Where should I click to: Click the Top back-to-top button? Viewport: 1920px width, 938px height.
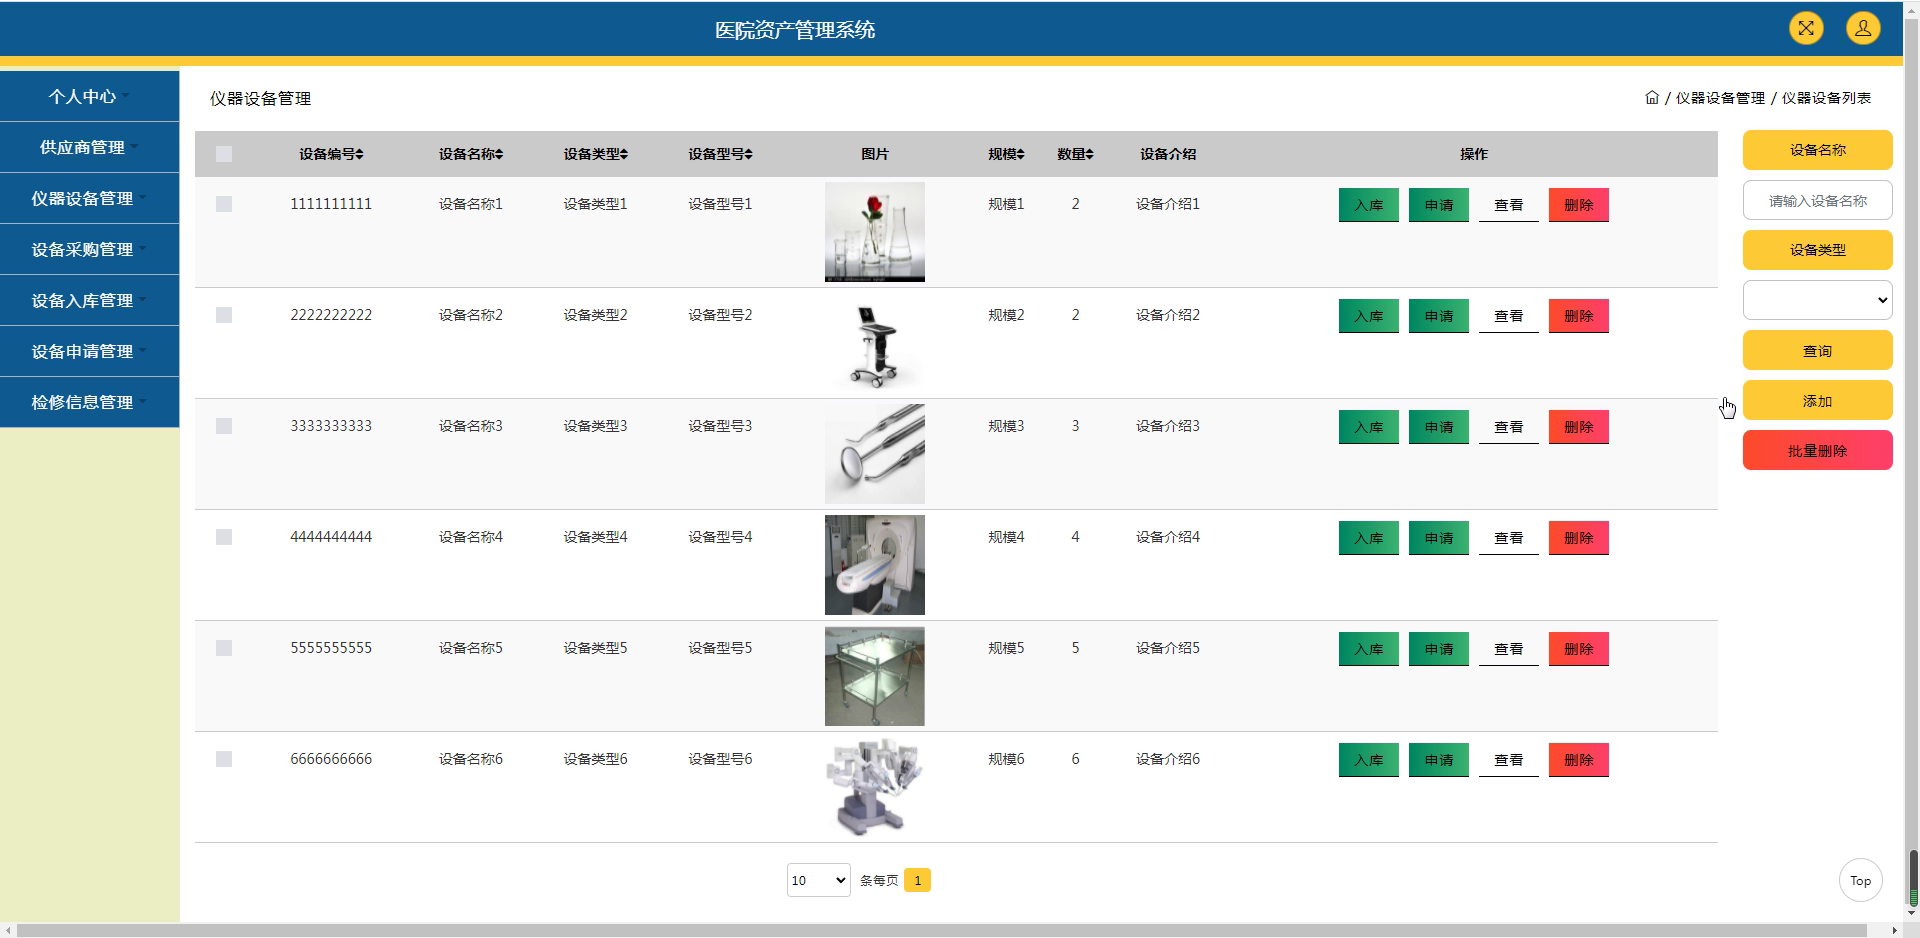[x=1860, y=880]
